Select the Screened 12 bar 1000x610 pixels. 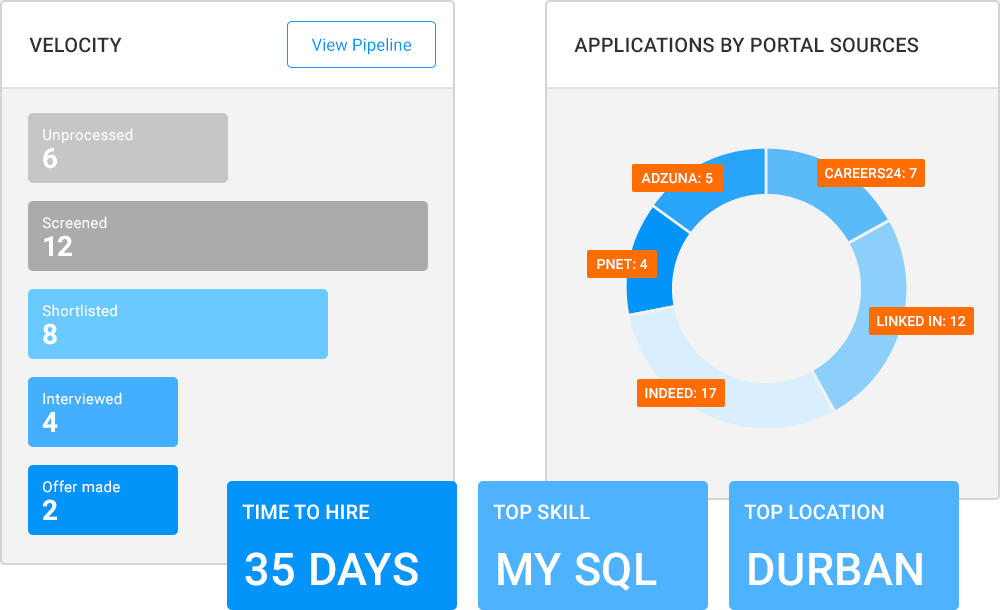228,236
